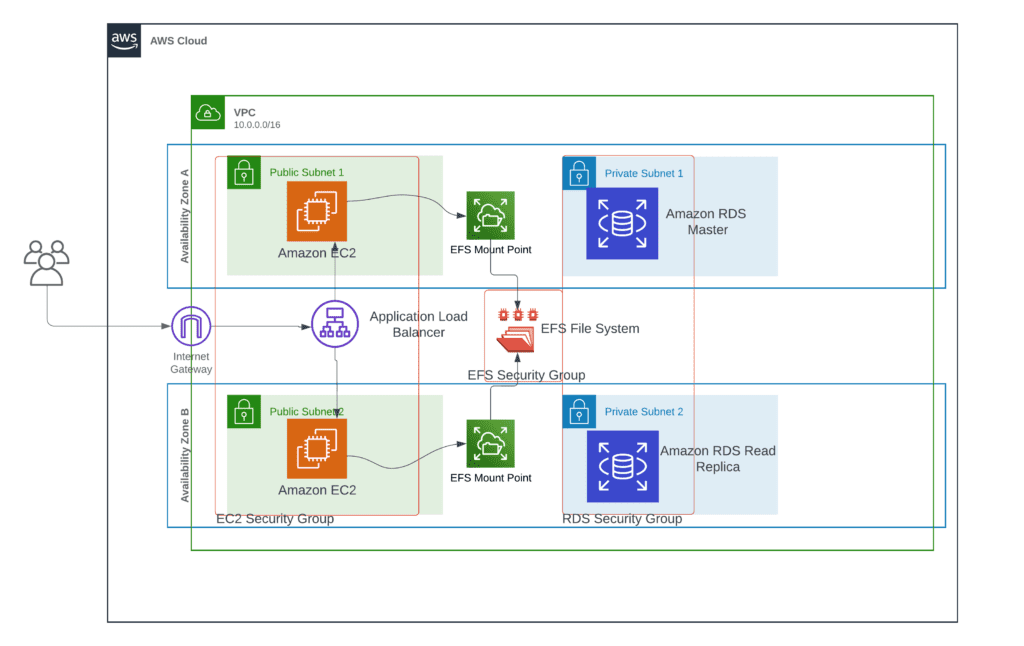Select Amazon EC2 label in Availability Zone B
The width and height of the screenshot is (1024, 646).
pyautogui.click(x=317, y=490)
